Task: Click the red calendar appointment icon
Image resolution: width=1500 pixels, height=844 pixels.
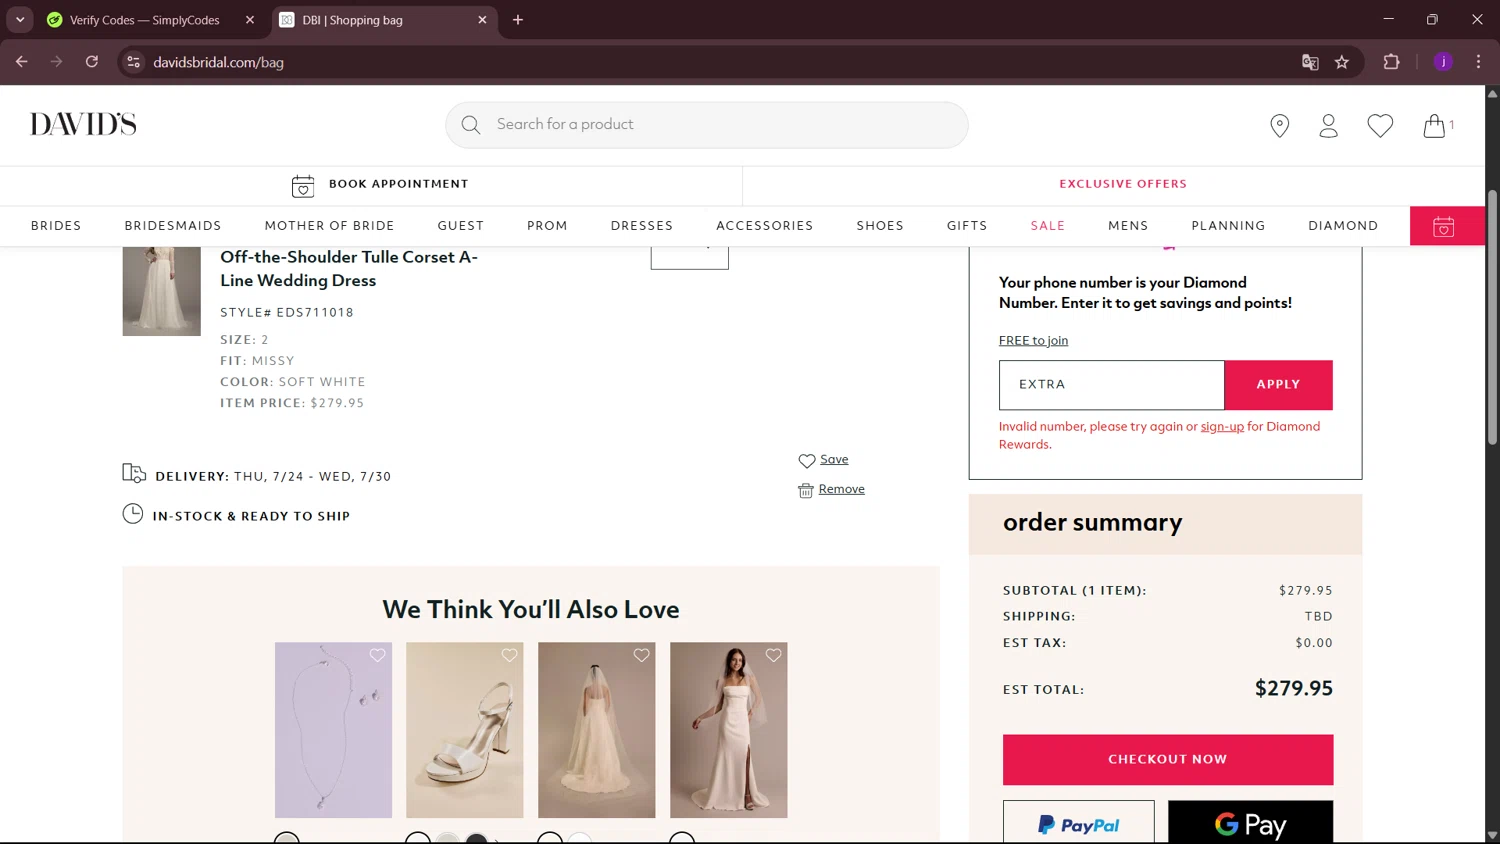Action: tap(1443, 227)
